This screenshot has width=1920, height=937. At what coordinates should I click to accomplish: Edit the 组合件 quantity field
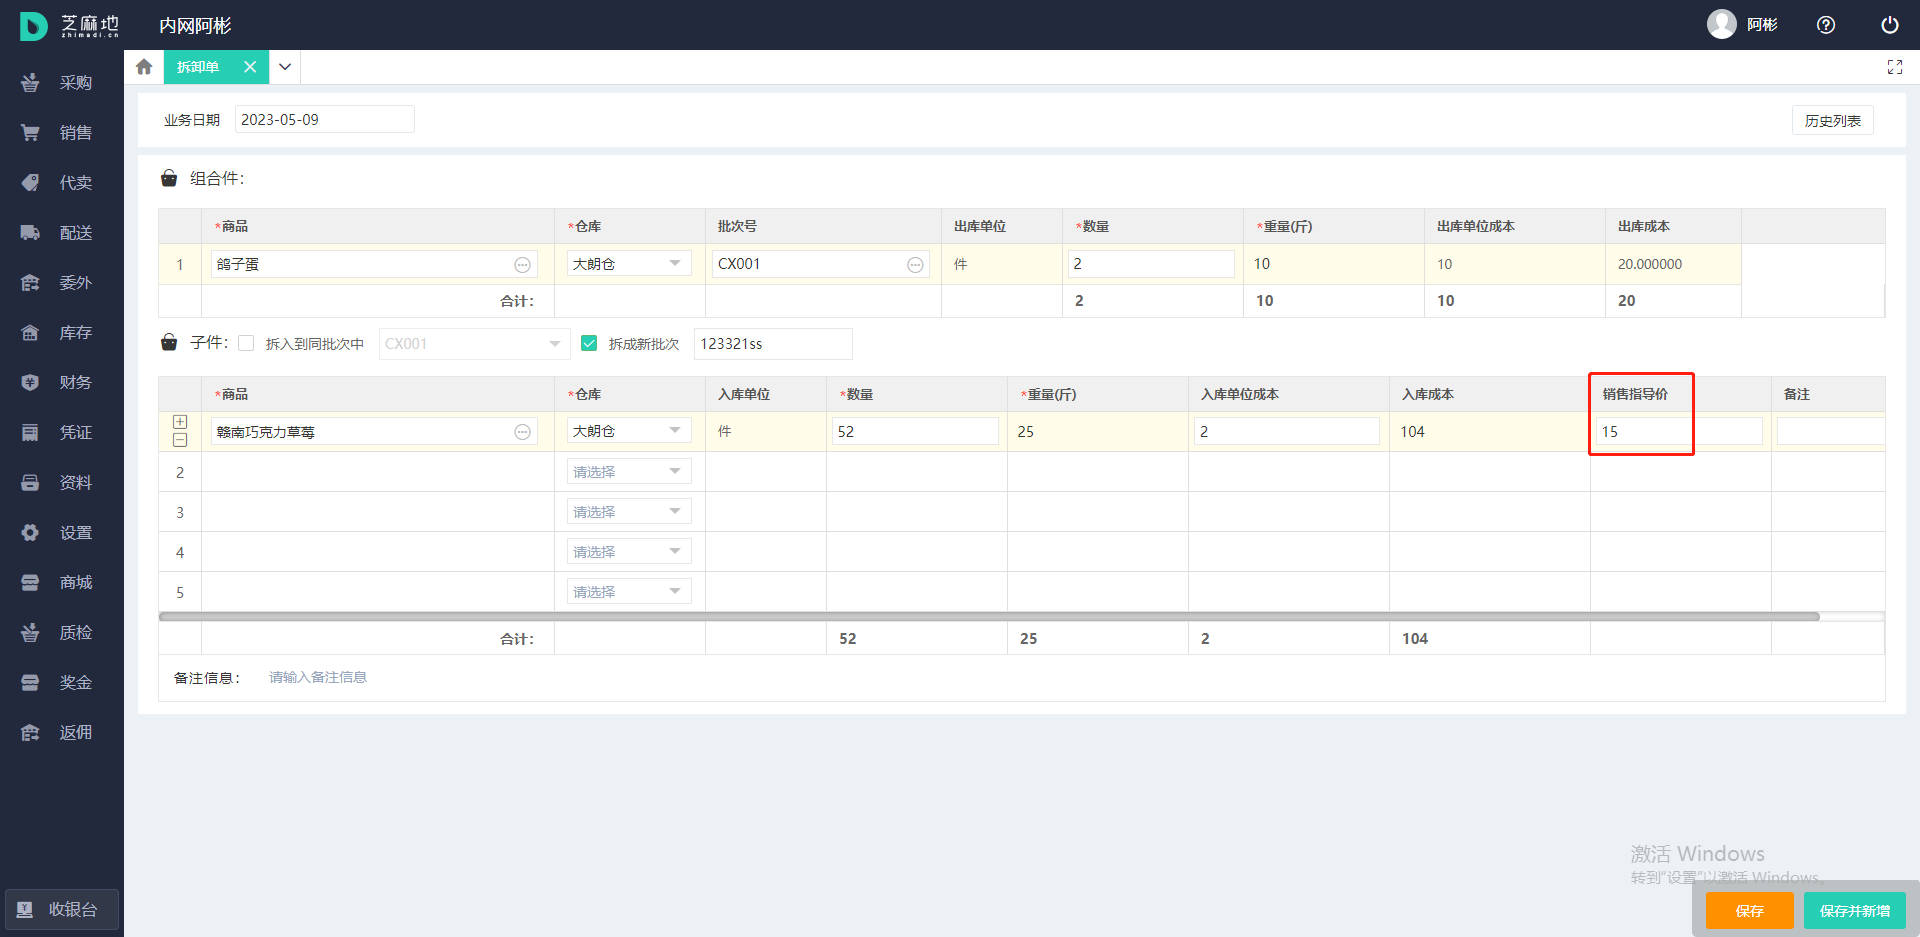[1151, 264]
